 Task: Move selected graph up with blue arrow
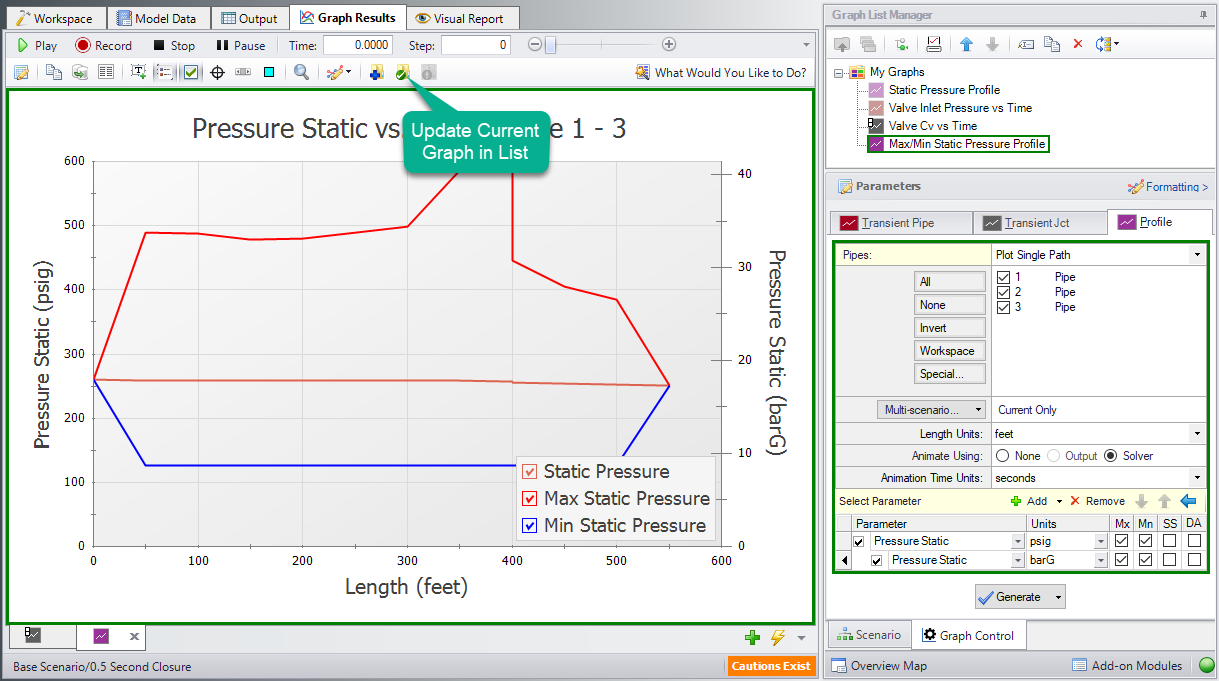point(966,44)
